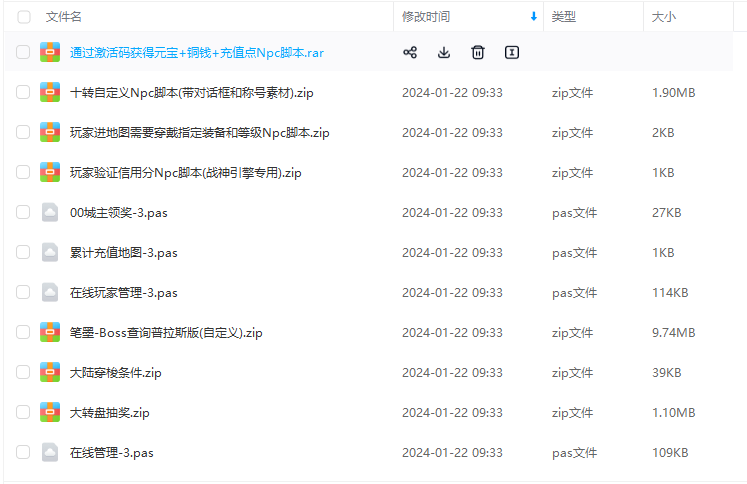
Task: Click the trash delete icon
Action: (478, 52)
